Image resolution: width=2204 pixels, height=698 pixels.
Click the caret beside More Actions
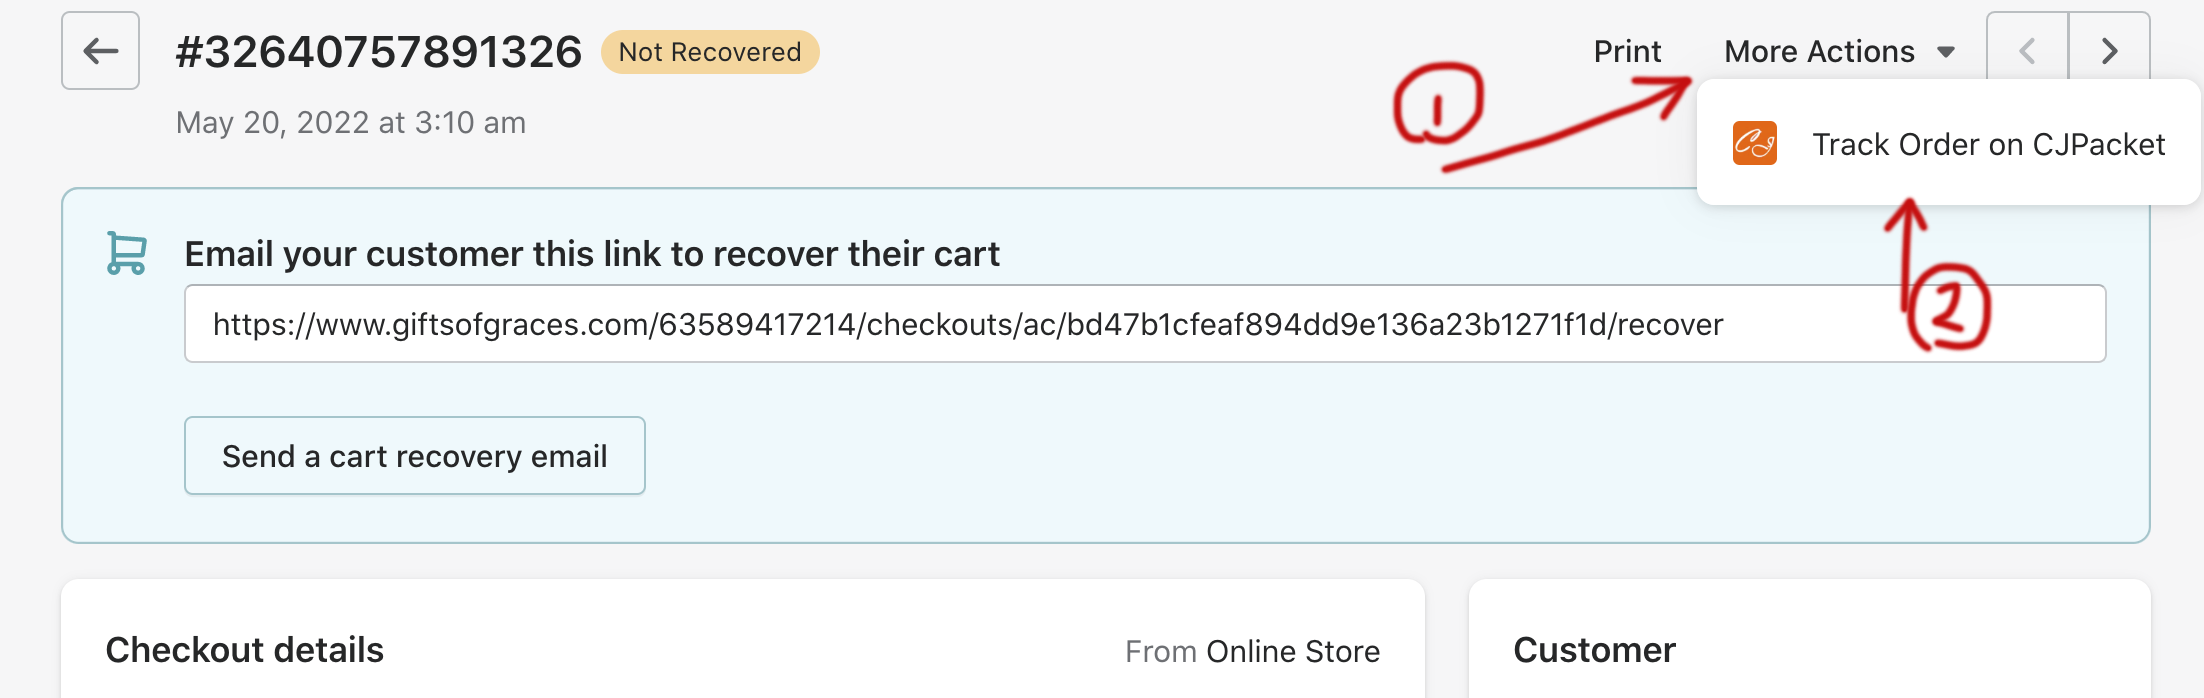tap(1946, 52)
